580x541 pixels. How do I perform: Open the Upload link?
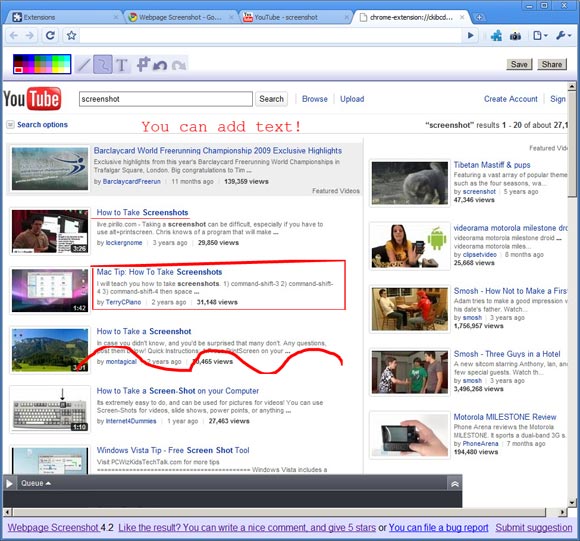[x=352, y=99]
